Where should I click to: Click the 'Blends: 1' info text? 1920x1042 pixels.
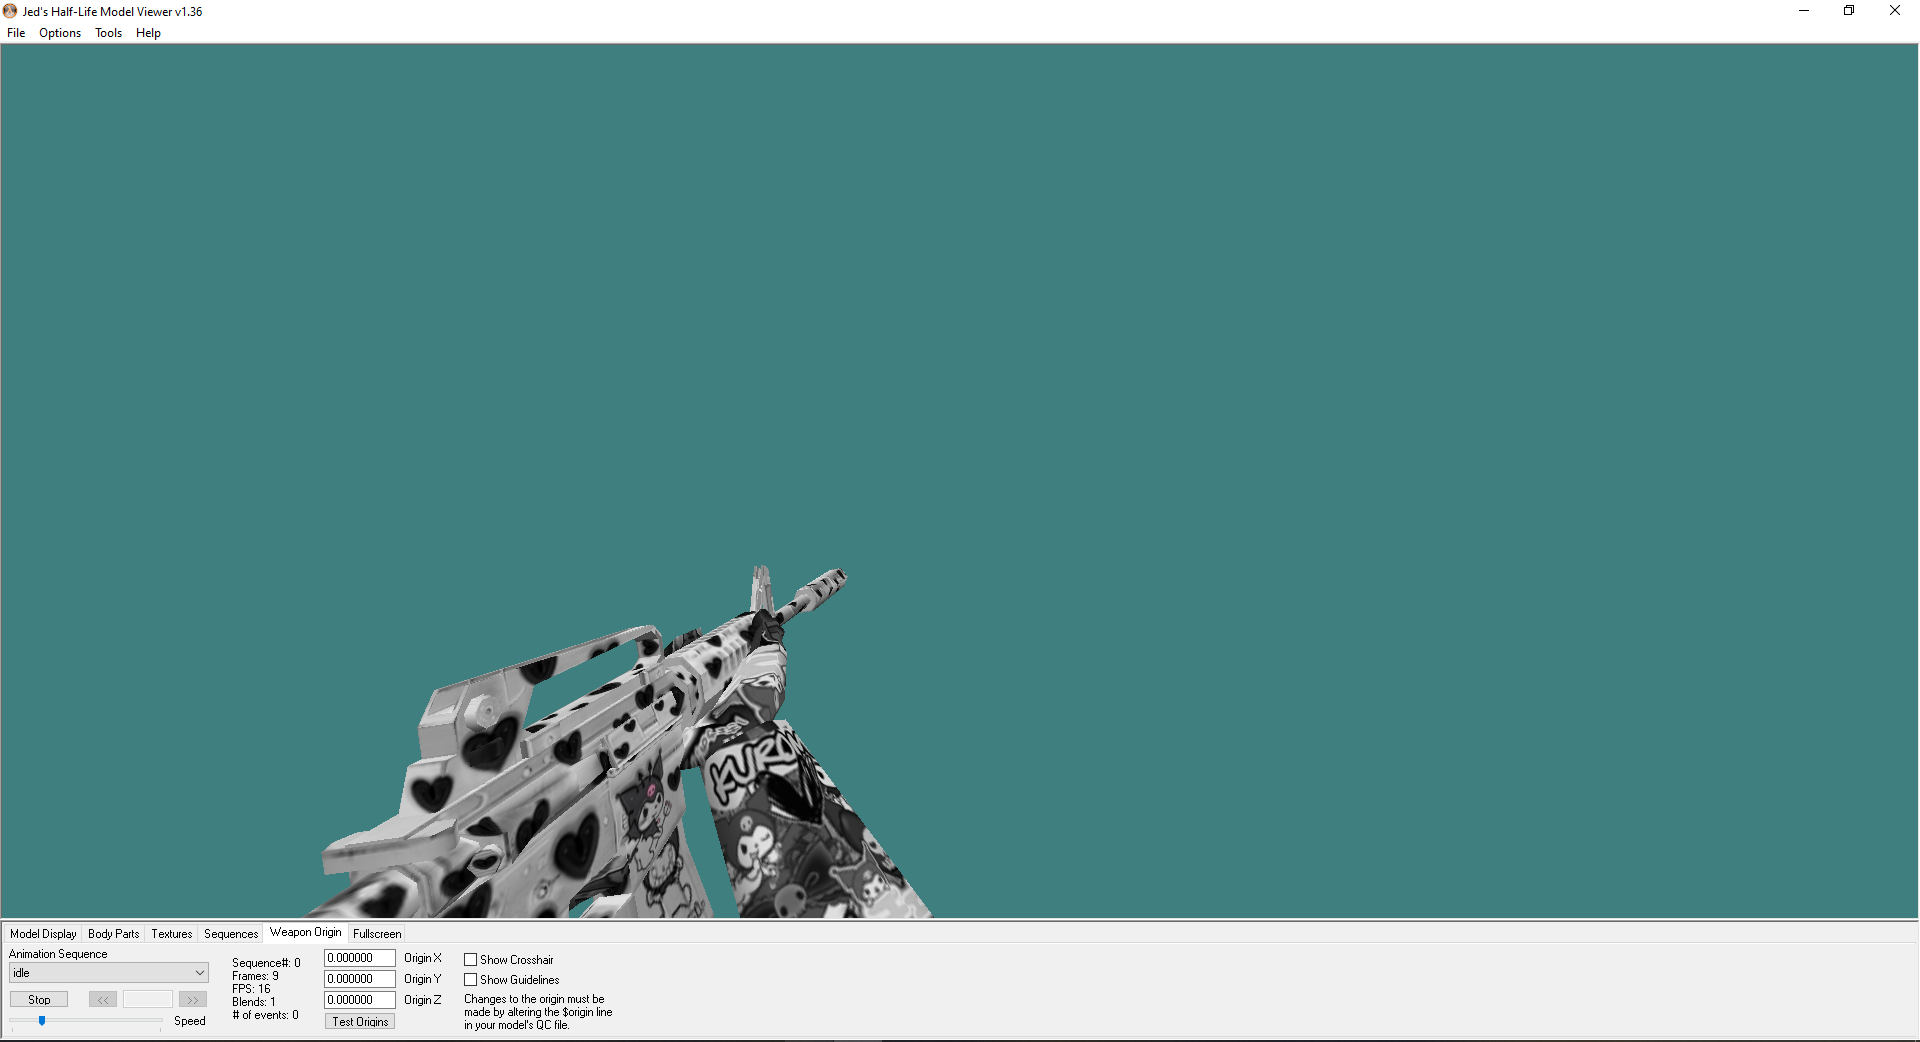(x=254, y=1002)
